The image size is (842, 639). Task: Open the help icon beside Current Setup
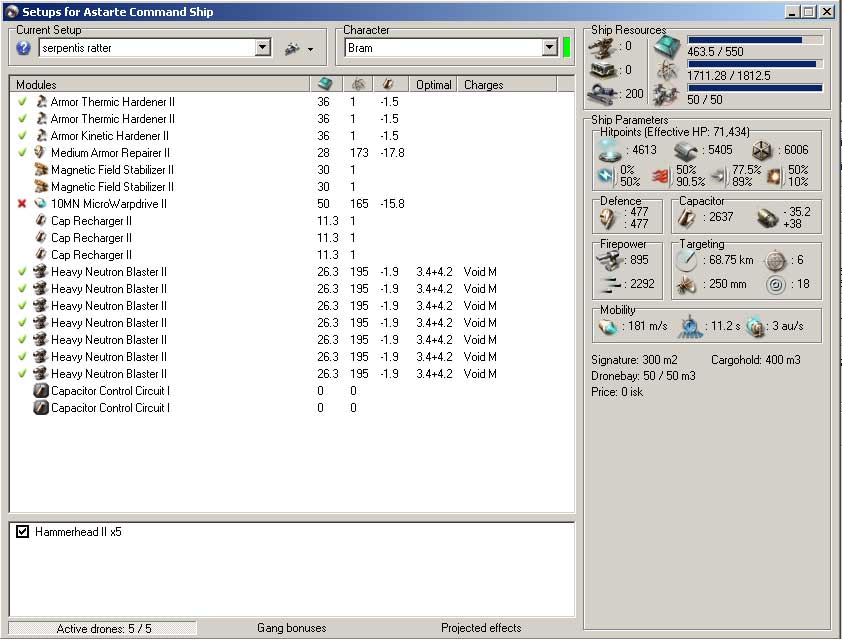(23, 48)
